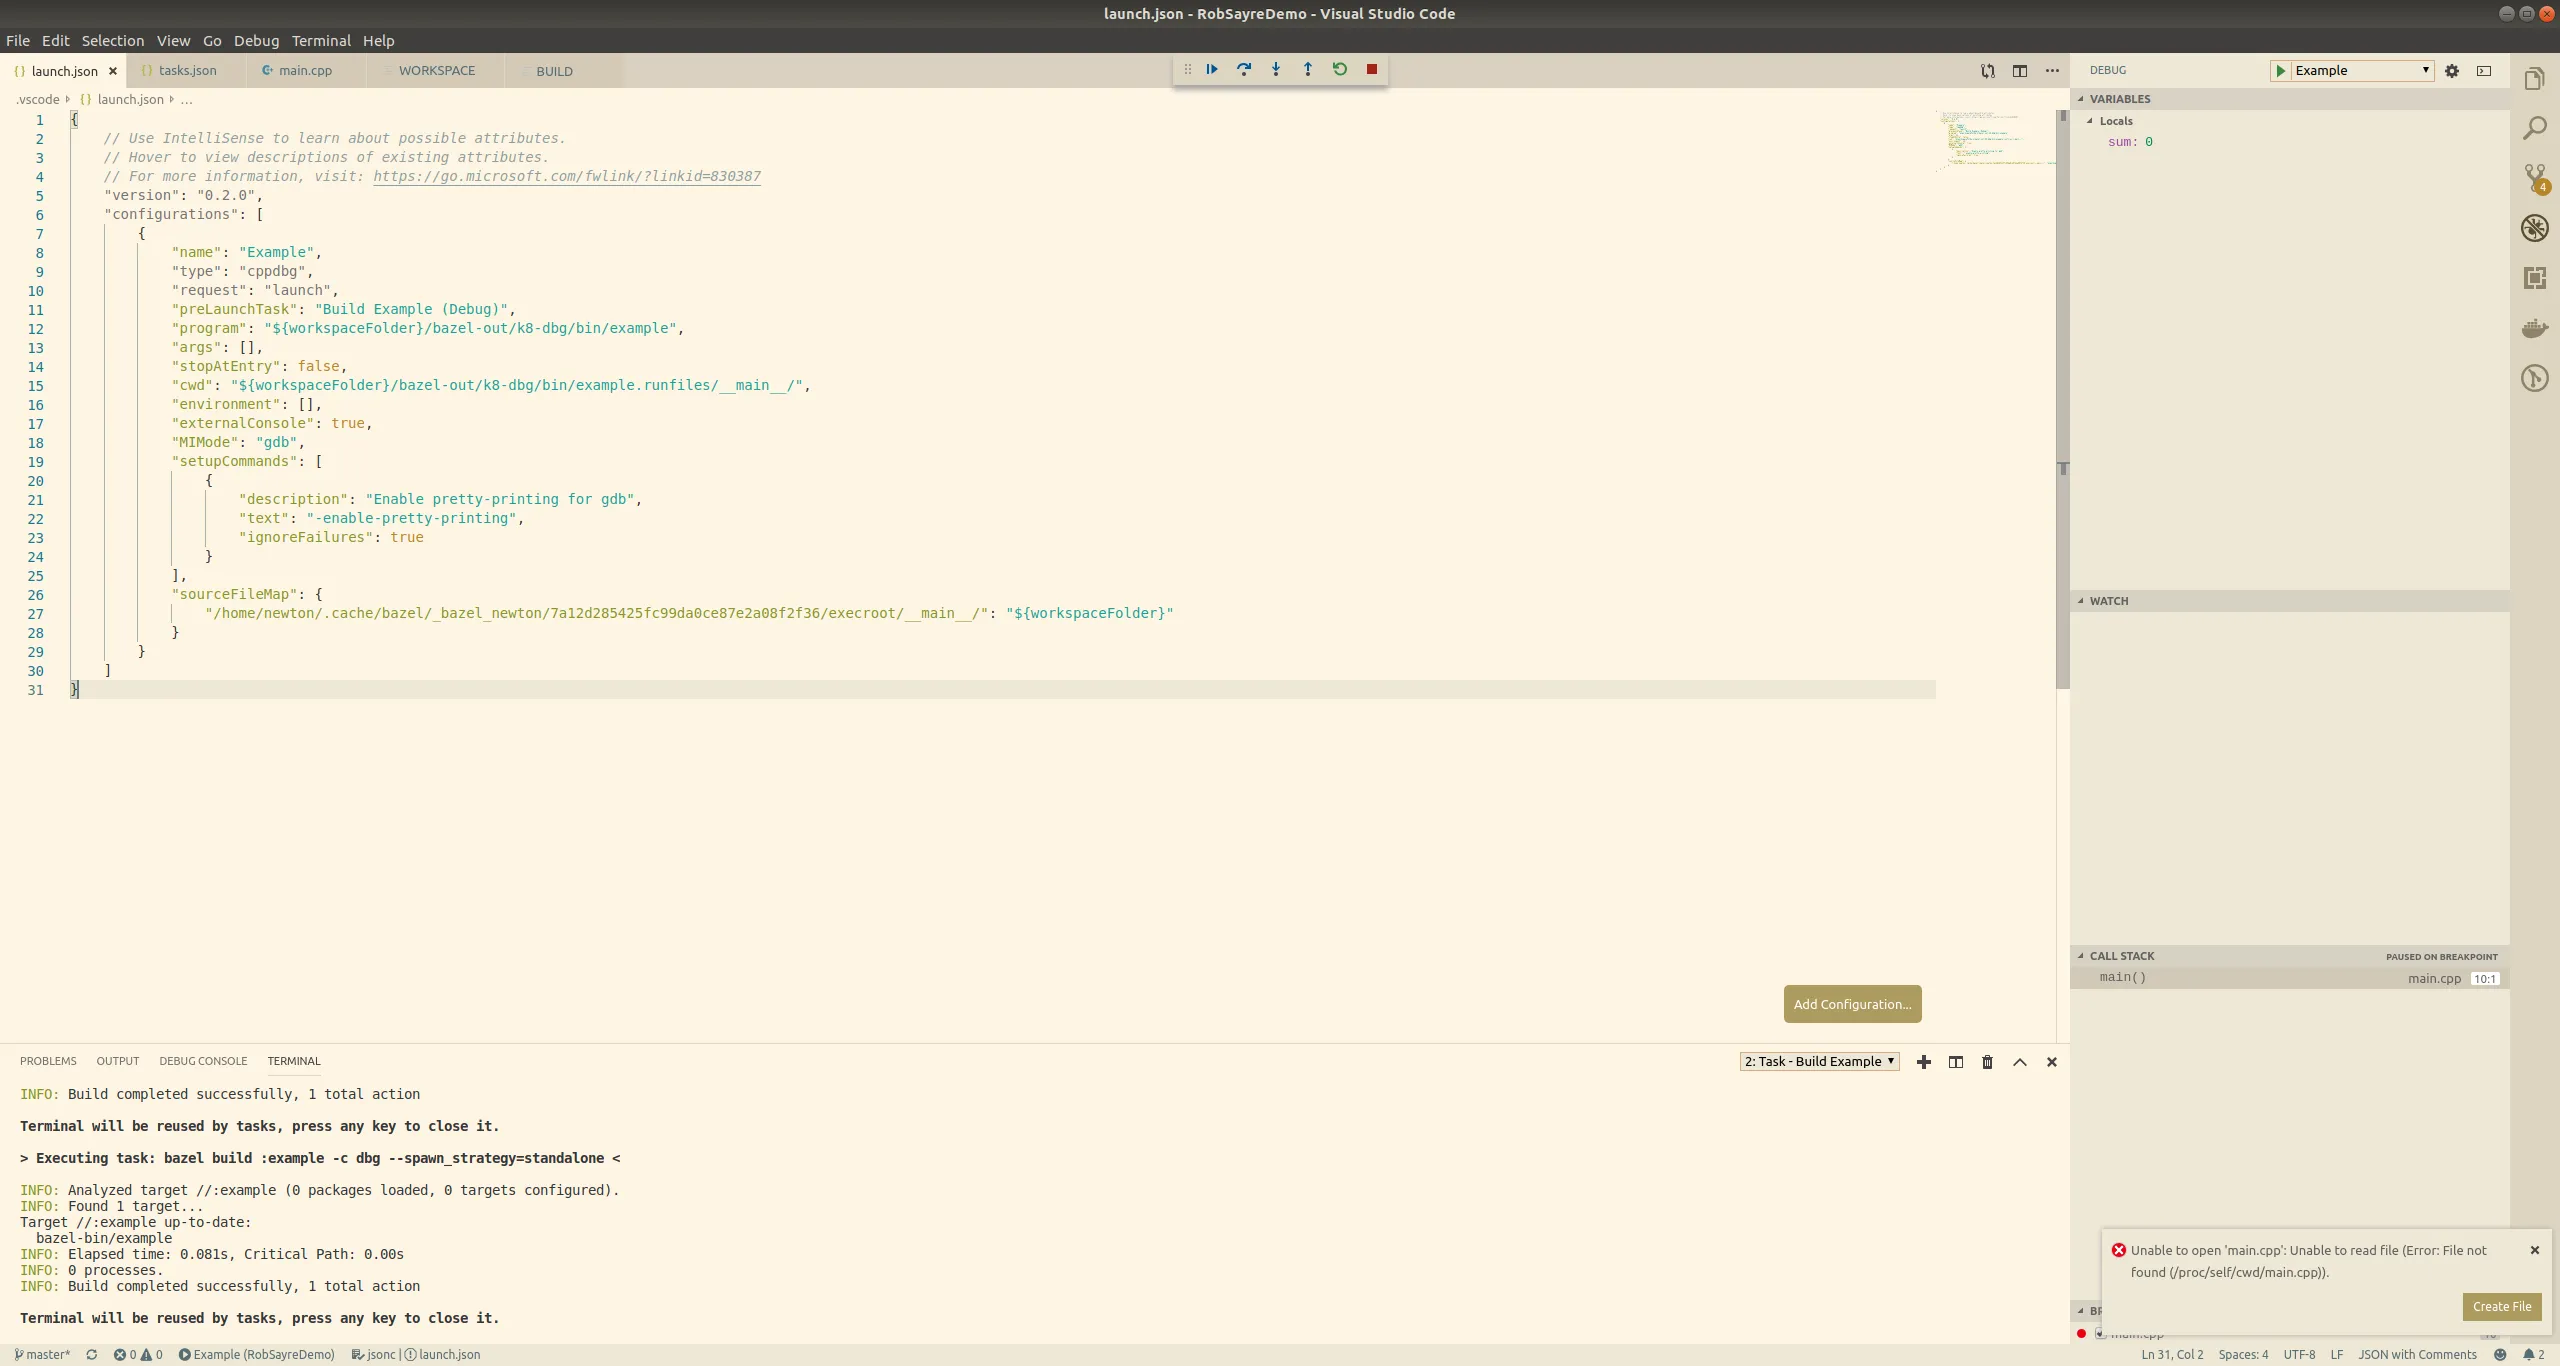Kill terminal with trash icon
Image resolution: width=2560 pixels, height=1366 pixels.
(x=1988, y=1062)
